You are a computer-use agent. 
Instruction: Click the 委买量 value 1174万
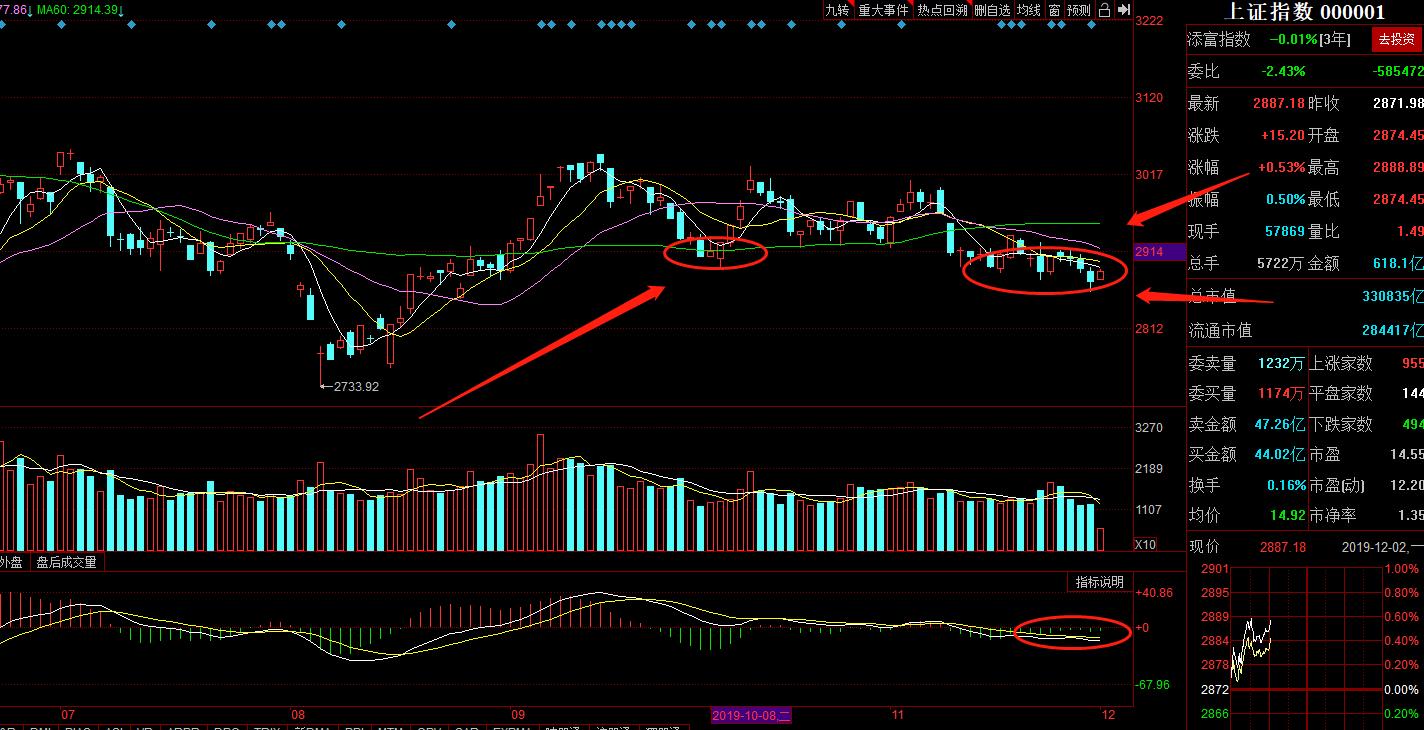[x=1282, y=394]
